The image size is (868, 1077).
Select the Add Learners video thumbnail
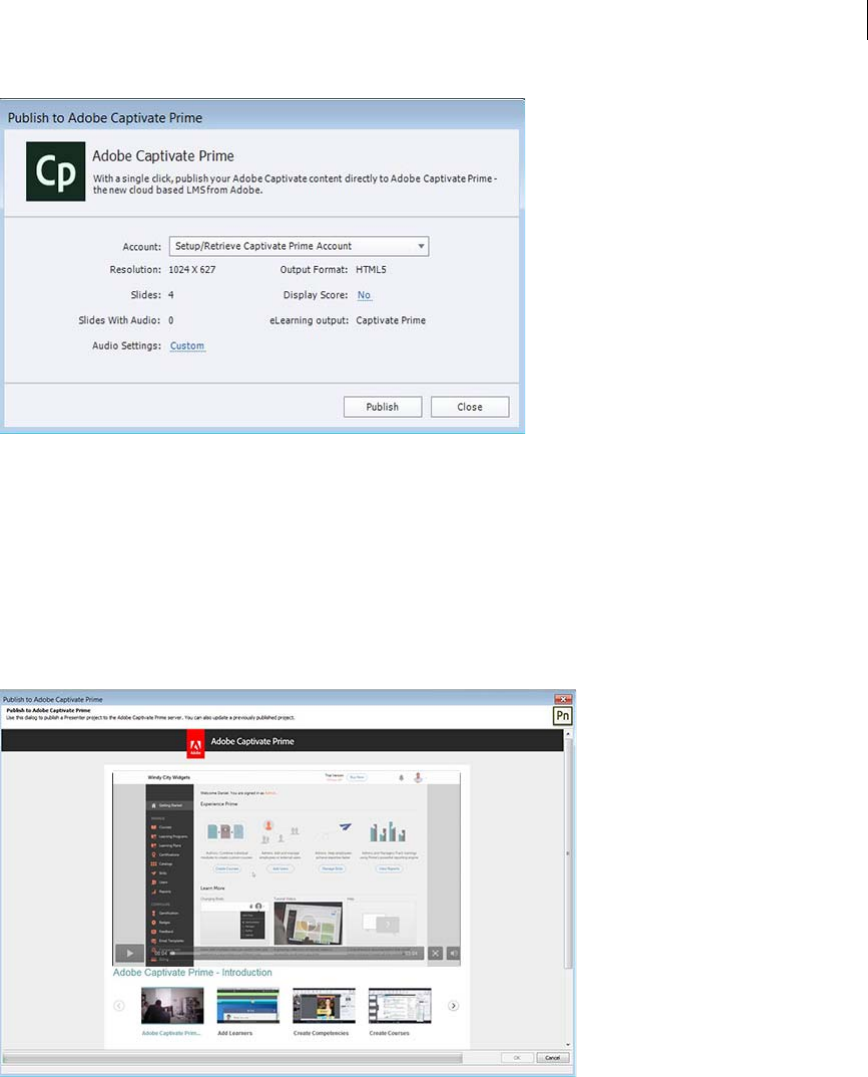click(x=248, y=1006)
